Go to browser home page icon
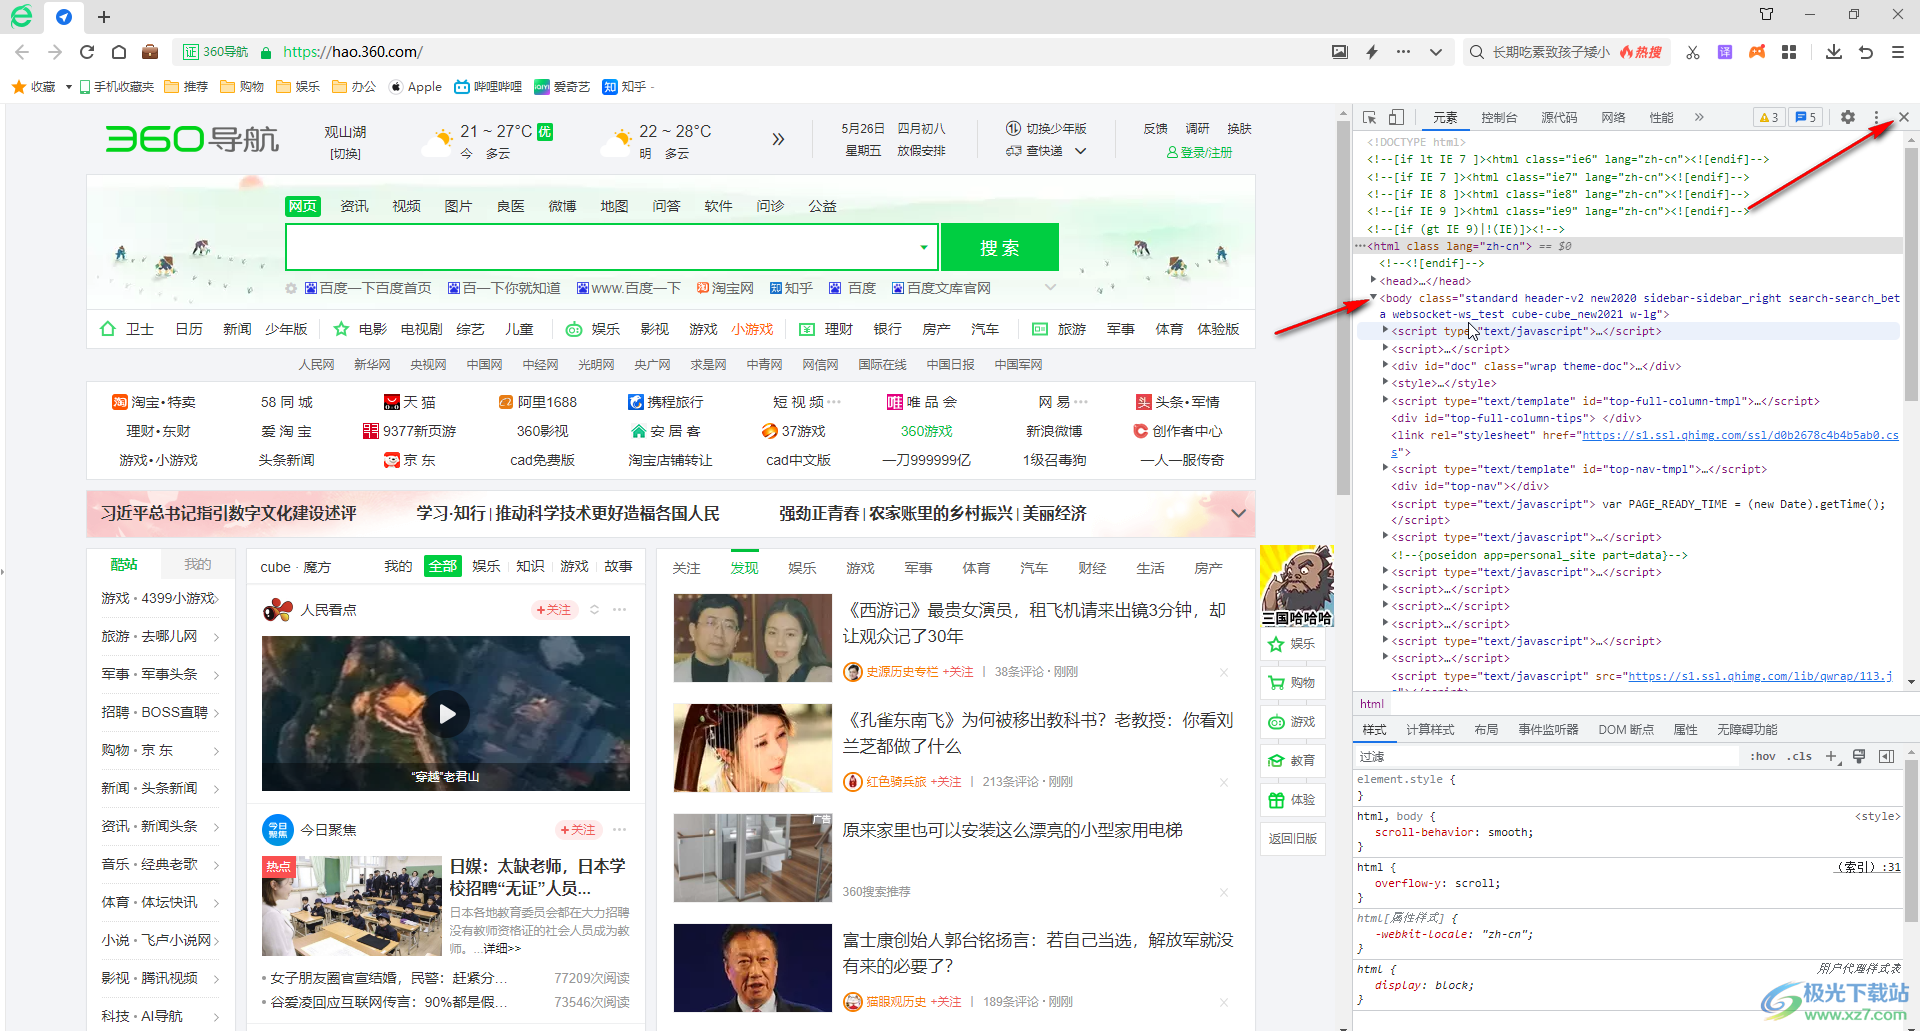The width and height of the screenshot is (1920, 1031). (119, 52)
